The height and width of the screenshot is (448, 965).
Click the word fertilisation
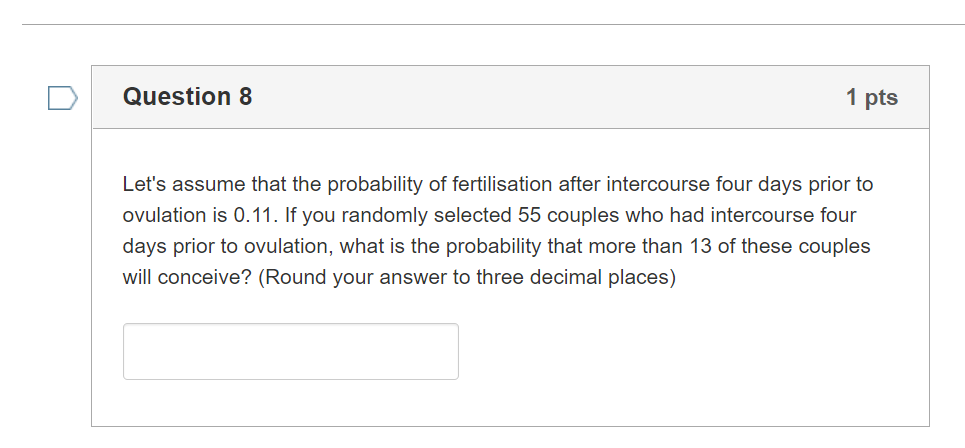pos(502,184)
